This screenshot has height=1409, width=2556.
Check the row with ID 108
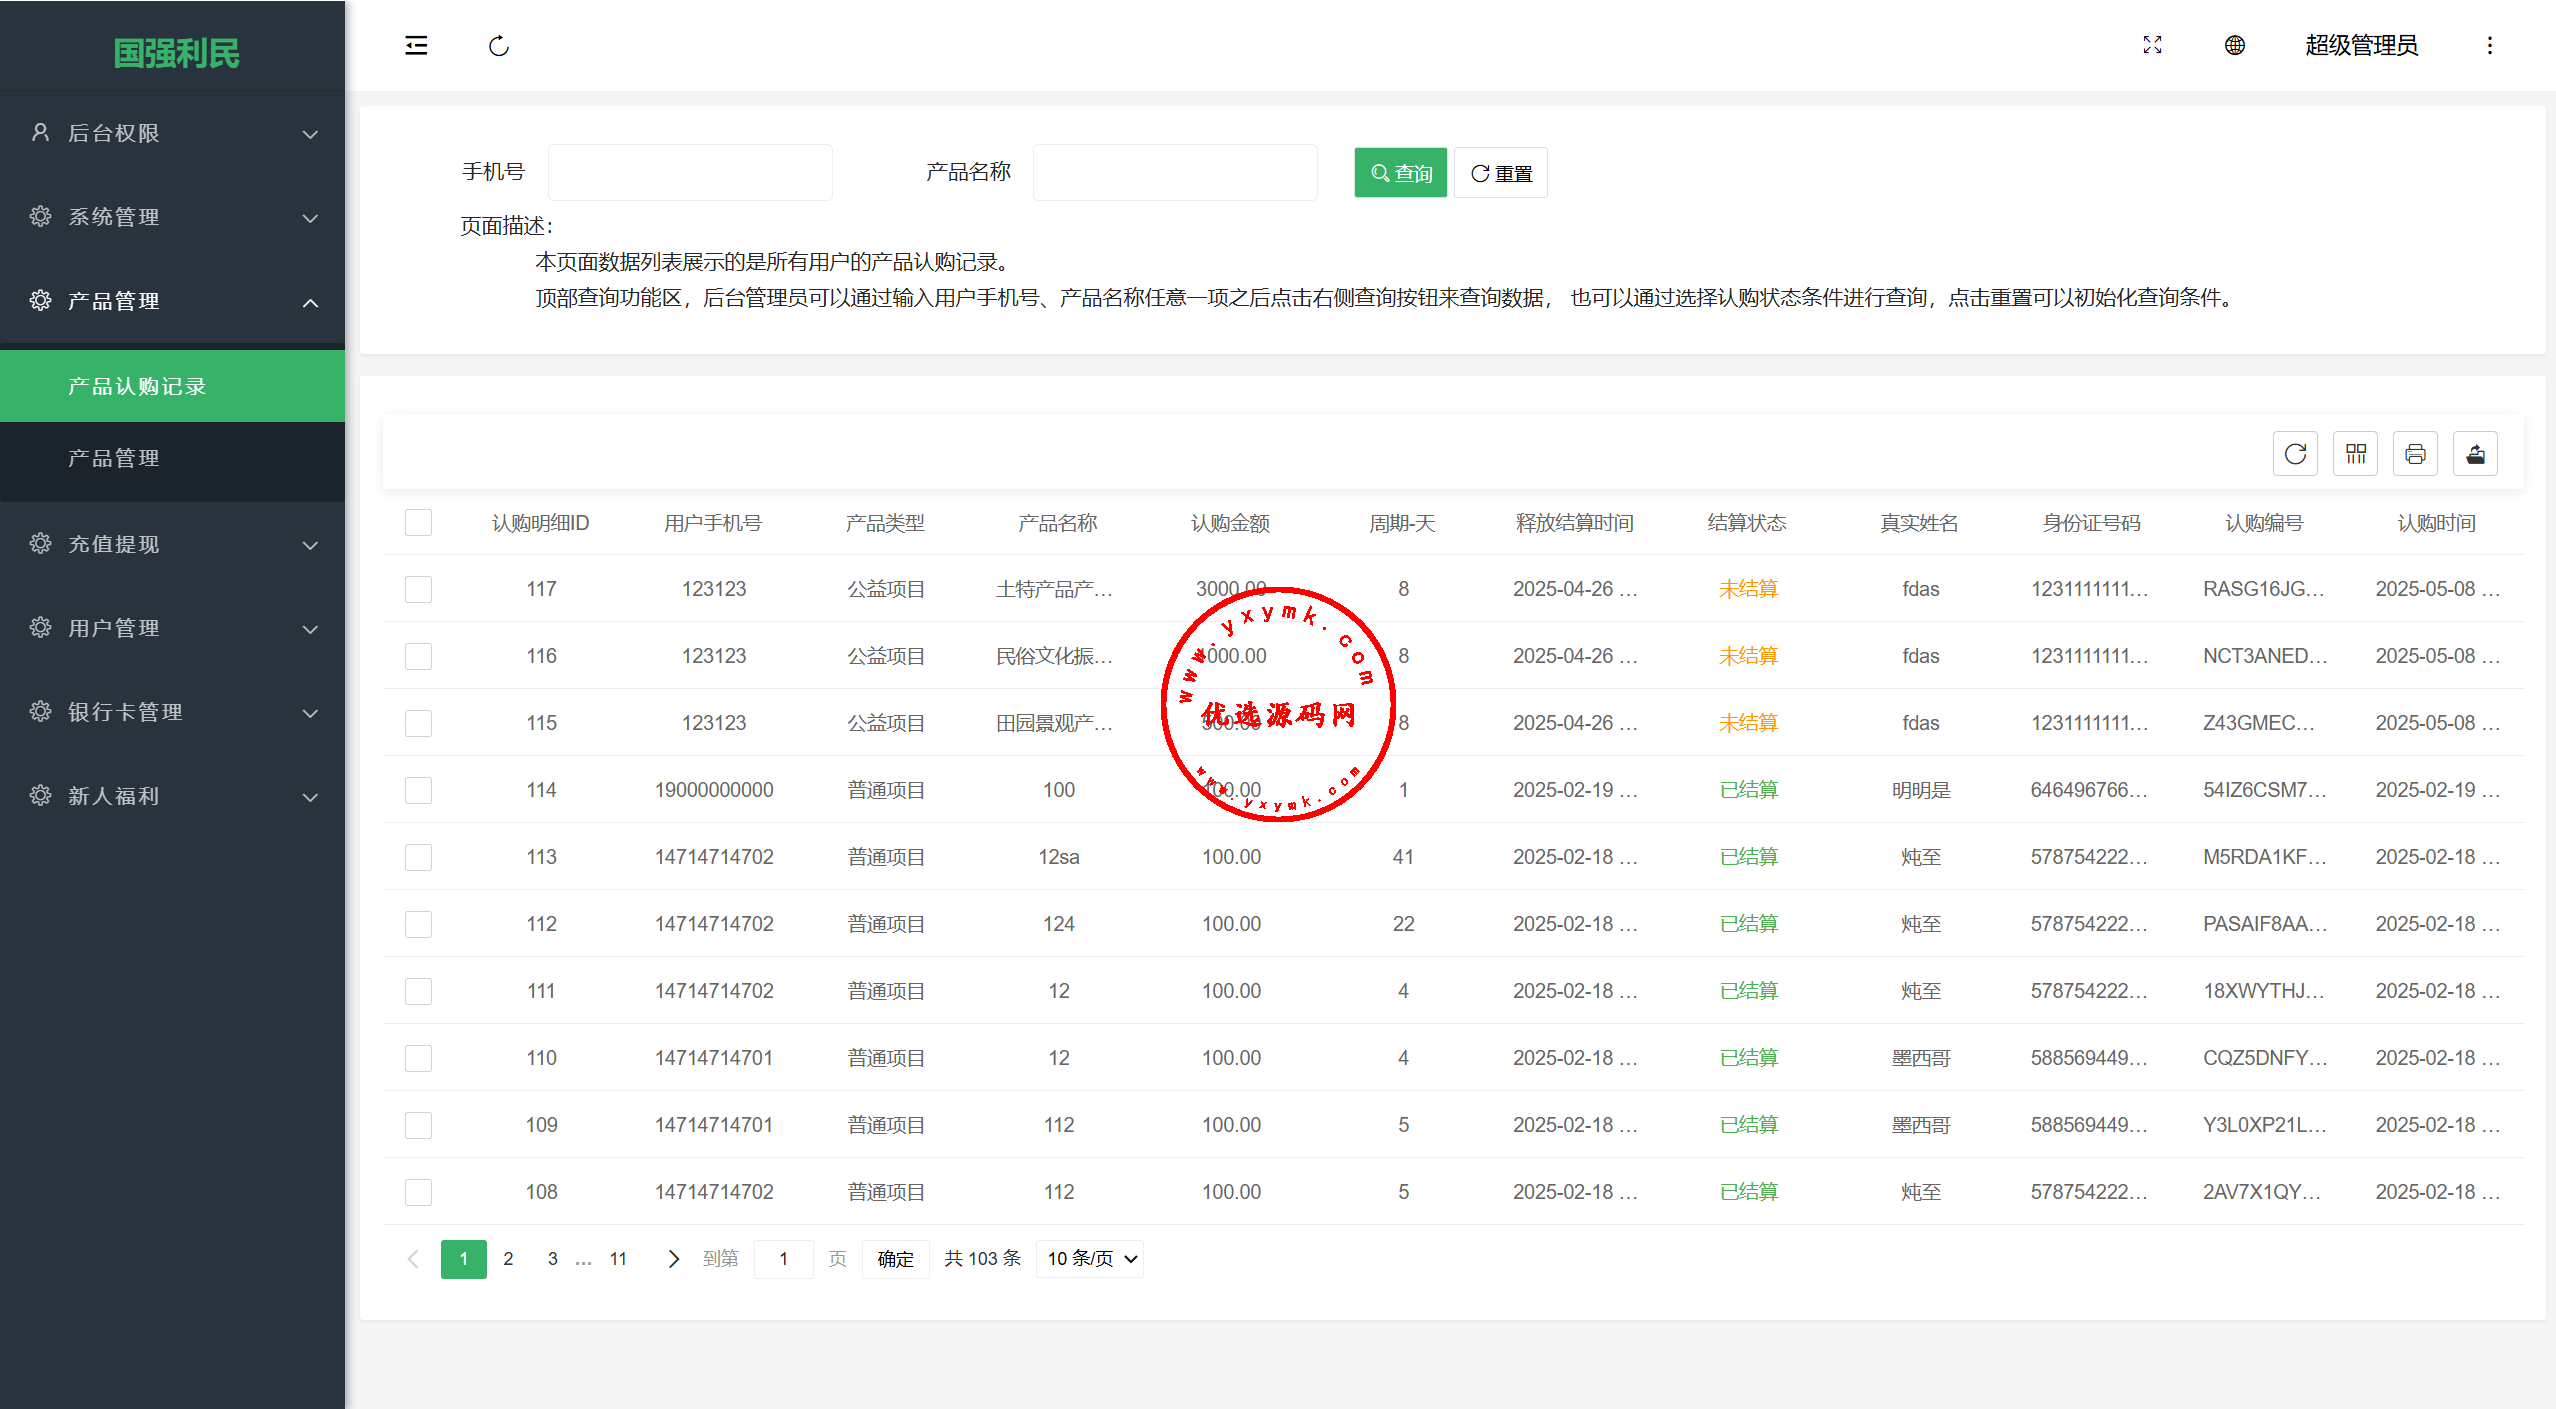[x=418, y=1192]
